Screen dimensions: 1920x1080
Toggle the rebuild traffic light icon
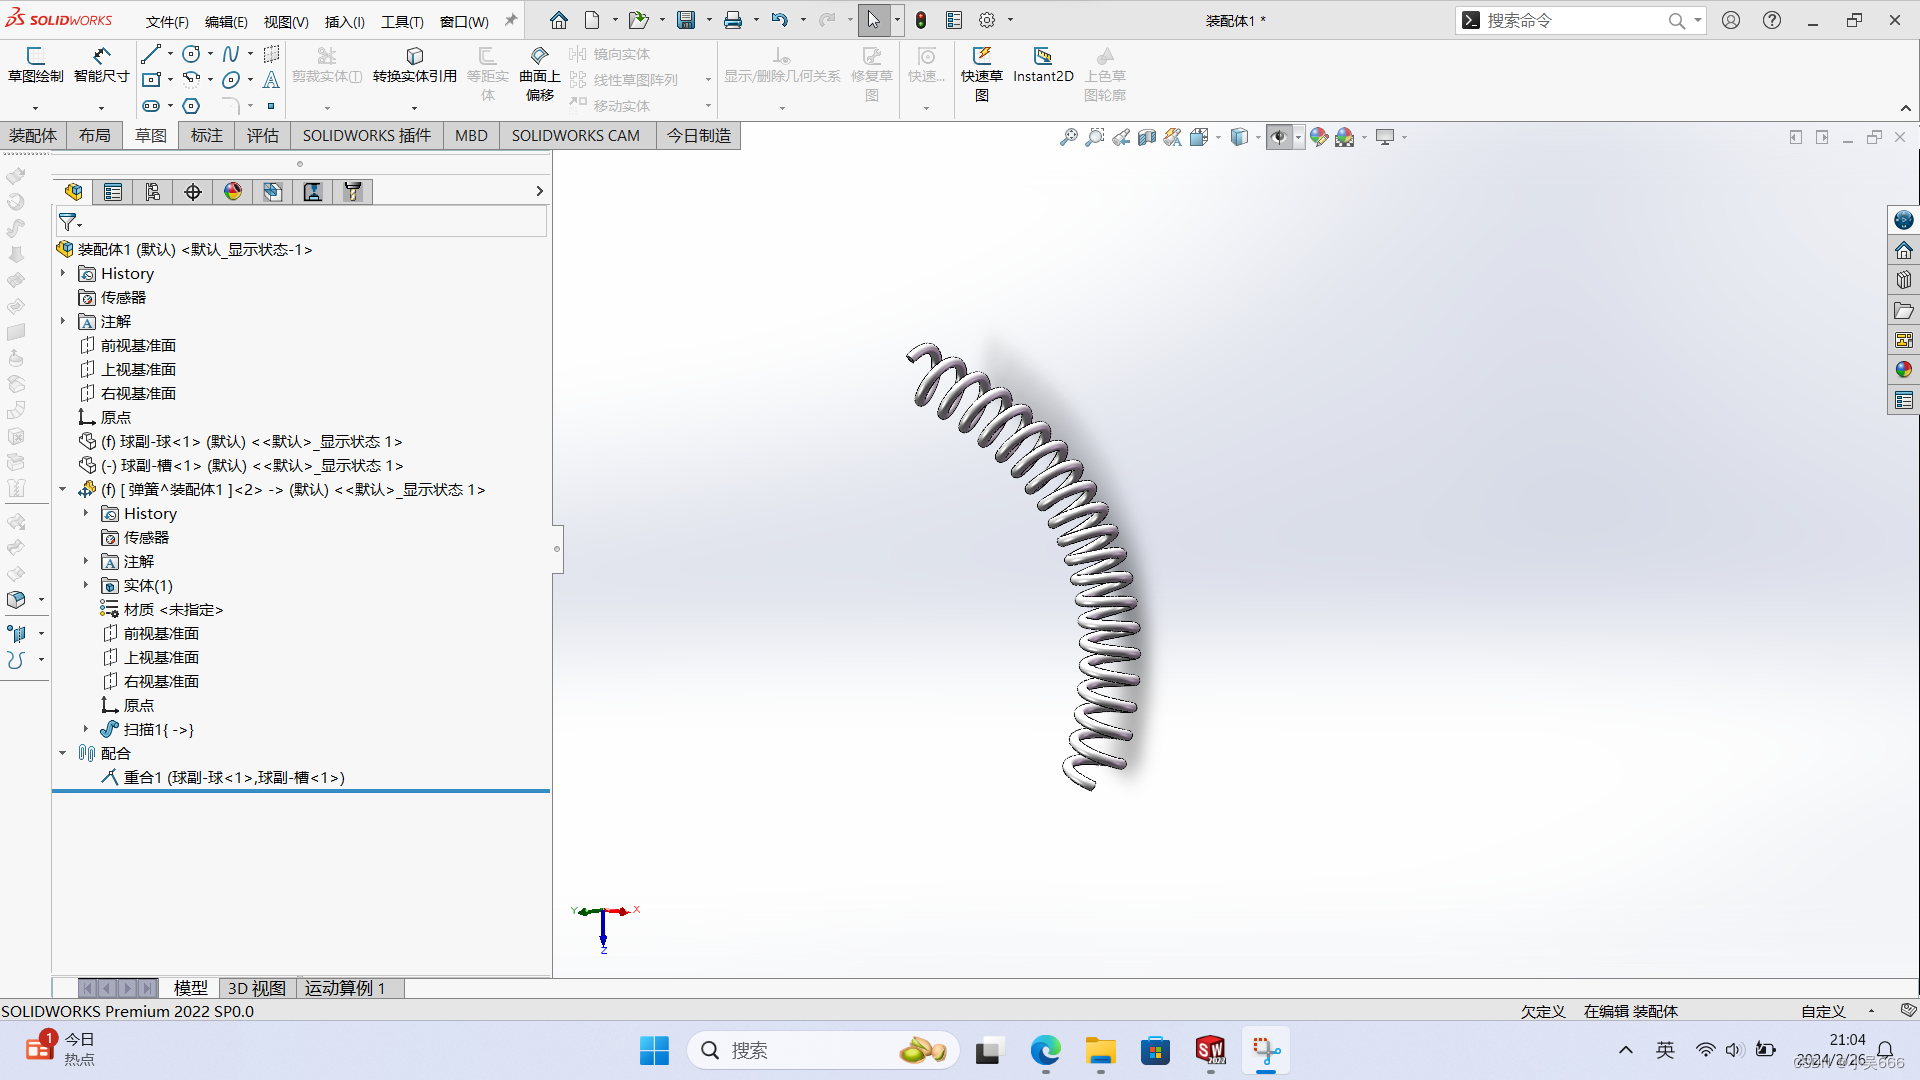coord(921,20)
